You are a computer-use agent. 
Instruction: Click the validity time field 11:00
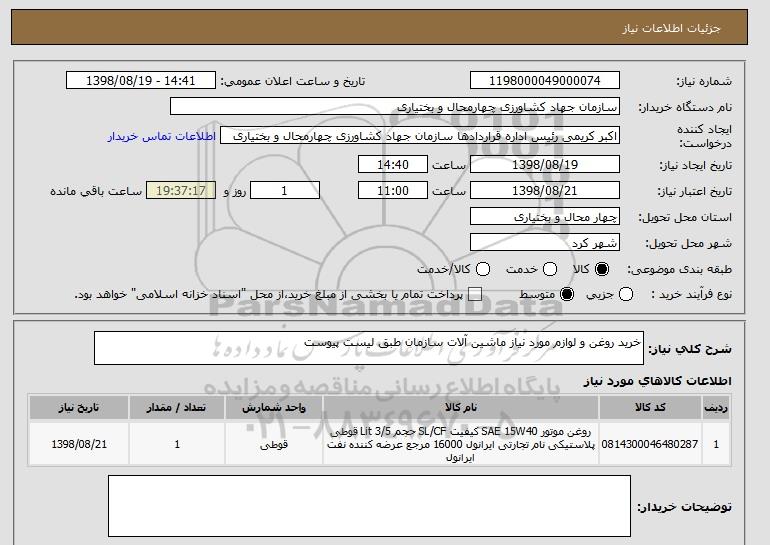click(x=393, y=191)
